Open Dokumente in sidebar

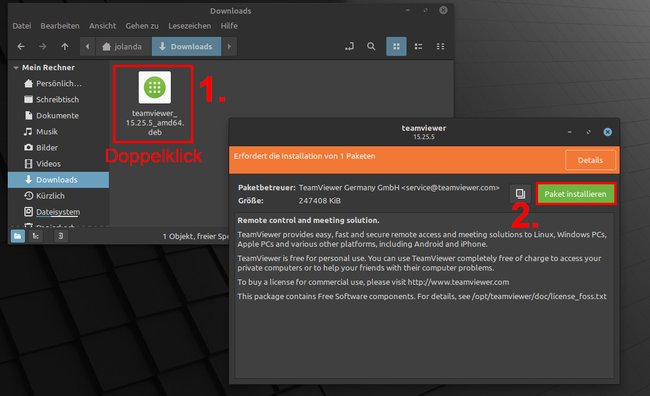click(x=58, y=116)
